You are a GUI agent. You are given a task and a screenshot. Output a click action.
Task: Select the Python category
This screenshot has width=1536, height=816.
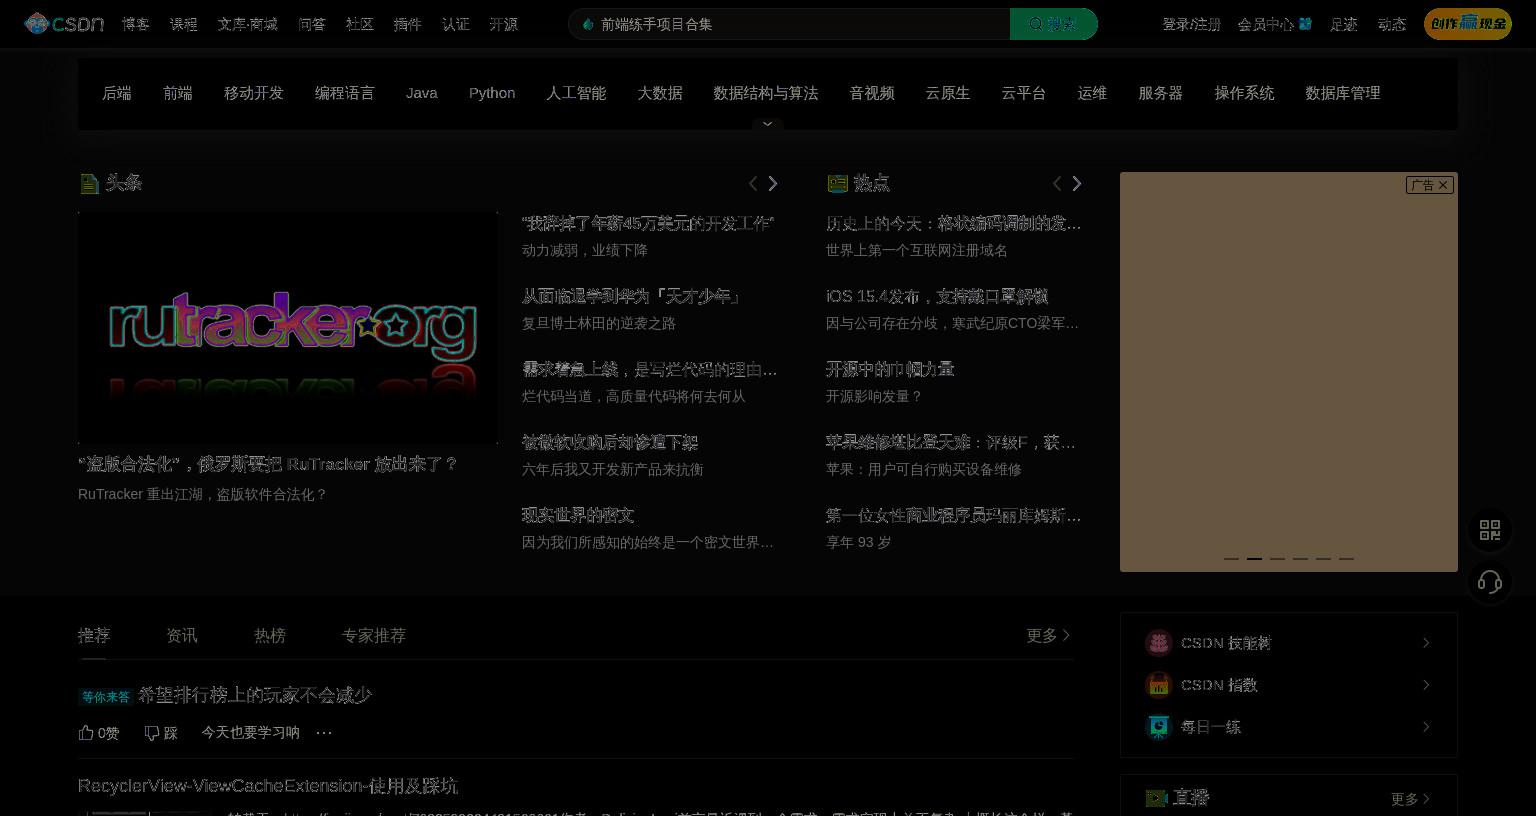tap(492, 93)
